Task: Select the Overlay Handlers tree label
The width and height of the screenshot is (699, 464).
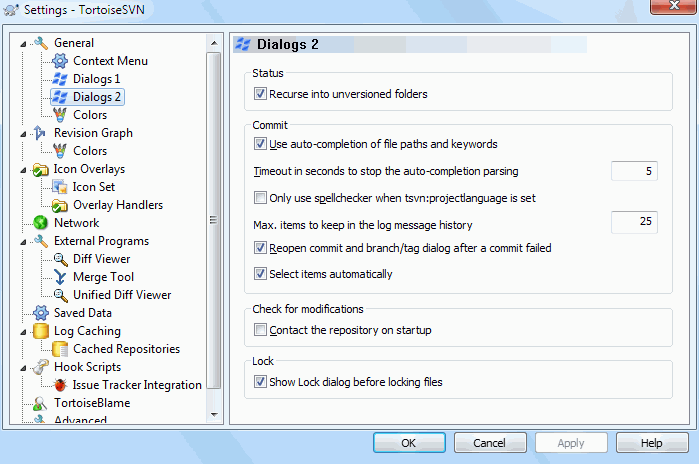Action: pos(118,205)
